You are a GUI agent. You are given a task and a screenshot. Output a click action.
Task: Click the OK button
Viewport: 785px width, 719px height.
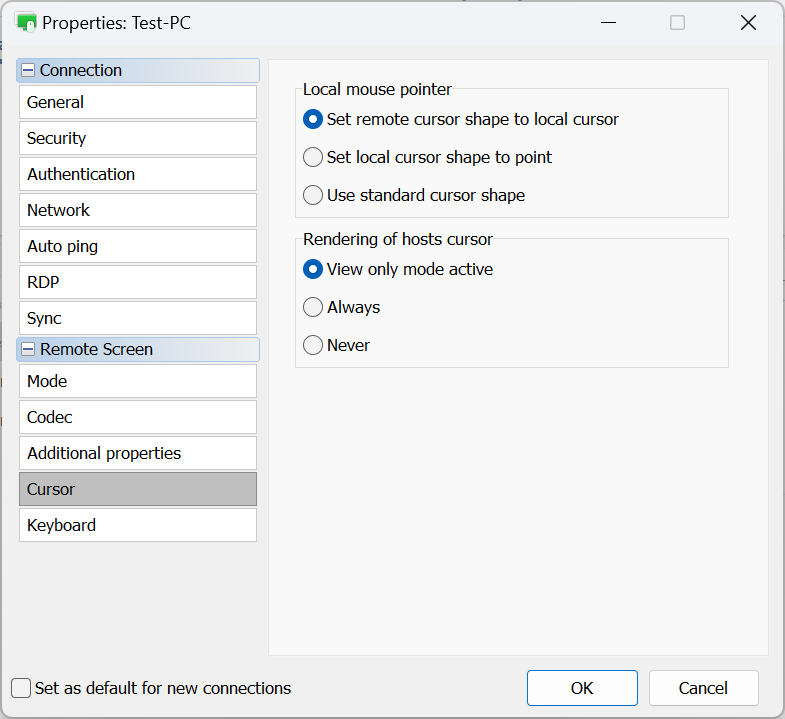pos(582,688)
